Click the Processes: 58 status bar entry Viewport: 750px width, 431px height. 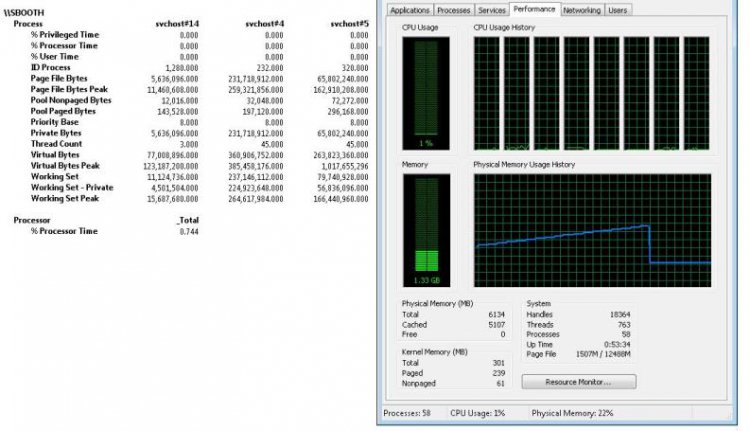[407, 413]
